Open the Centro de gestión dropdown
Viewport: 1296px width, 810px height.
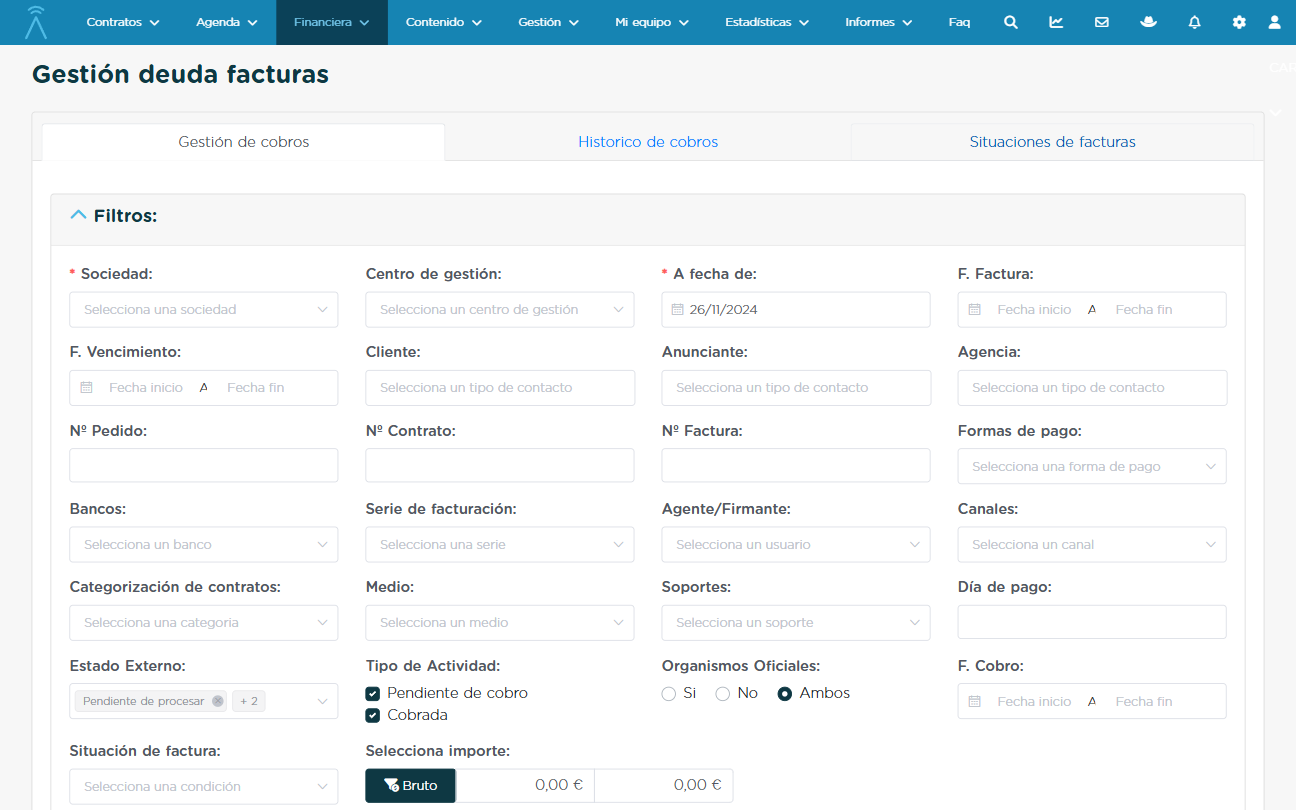pyautogui.click(x=500, y=310)
